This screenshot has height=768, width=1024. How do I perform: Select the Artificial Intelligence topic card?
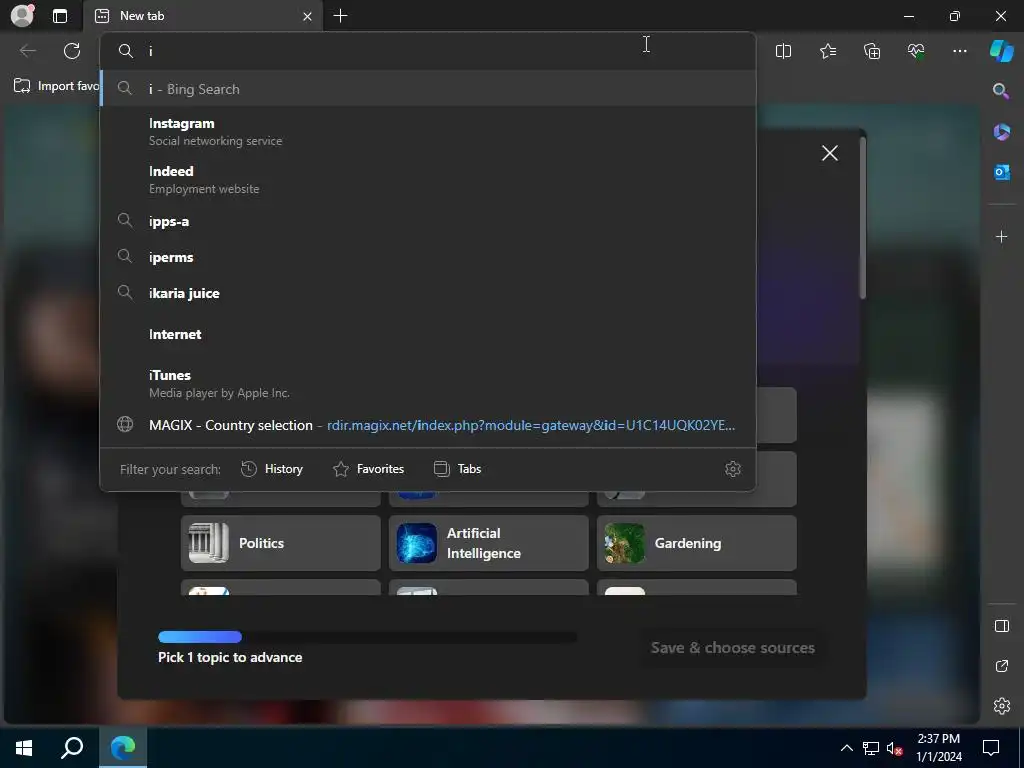[x=488, y=543]
